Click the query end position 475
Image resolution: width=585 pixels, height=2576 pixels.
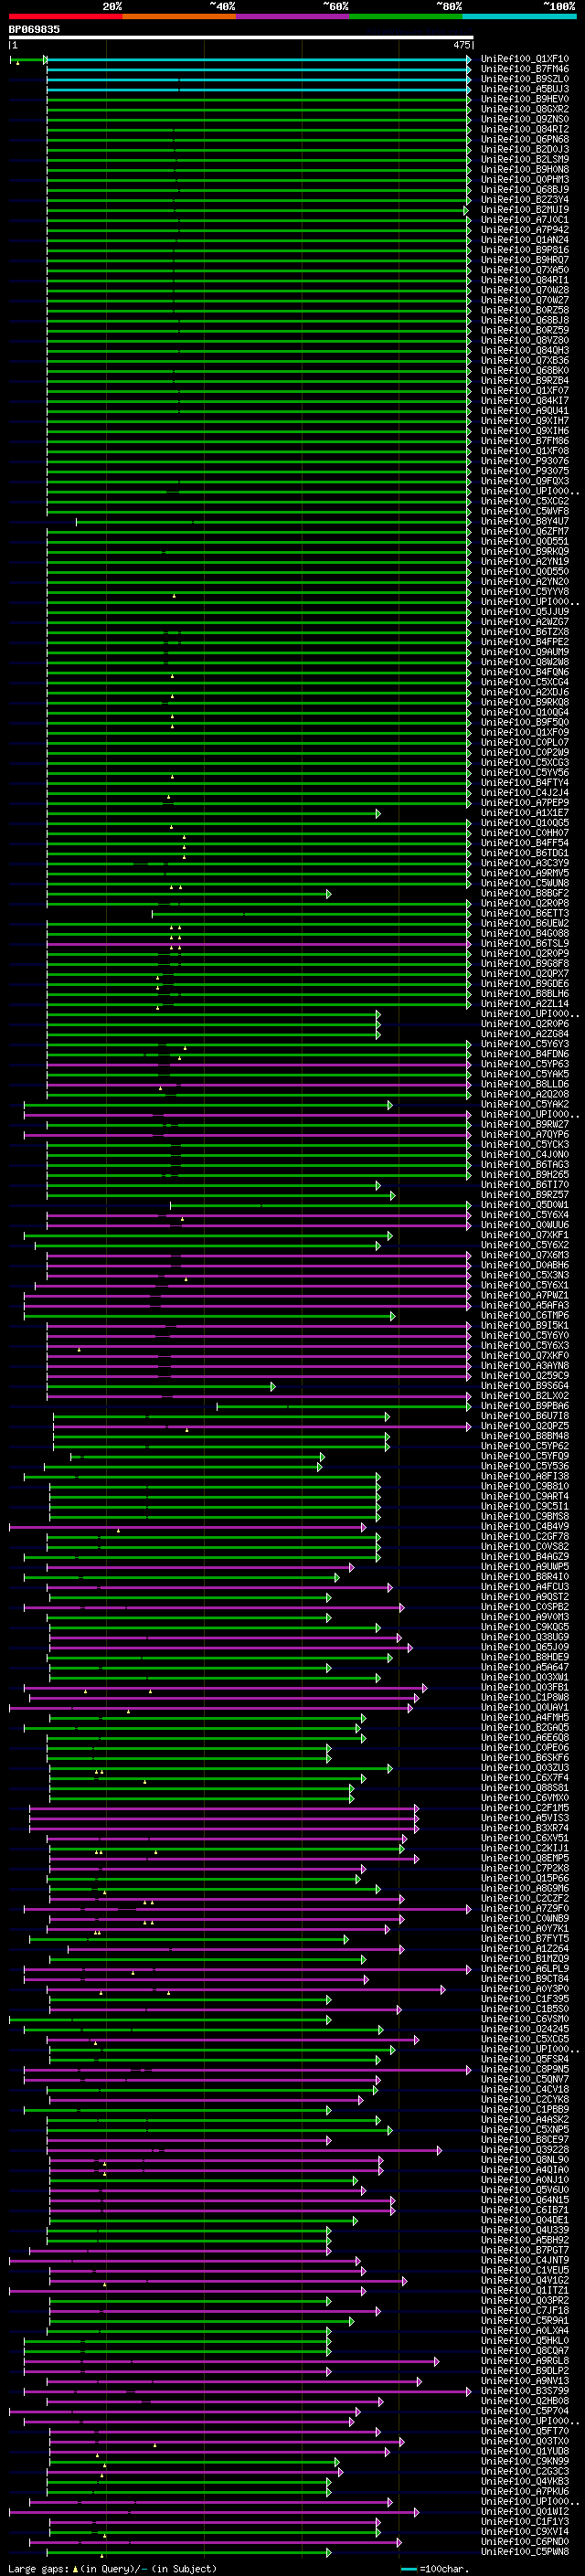point(462,45)
